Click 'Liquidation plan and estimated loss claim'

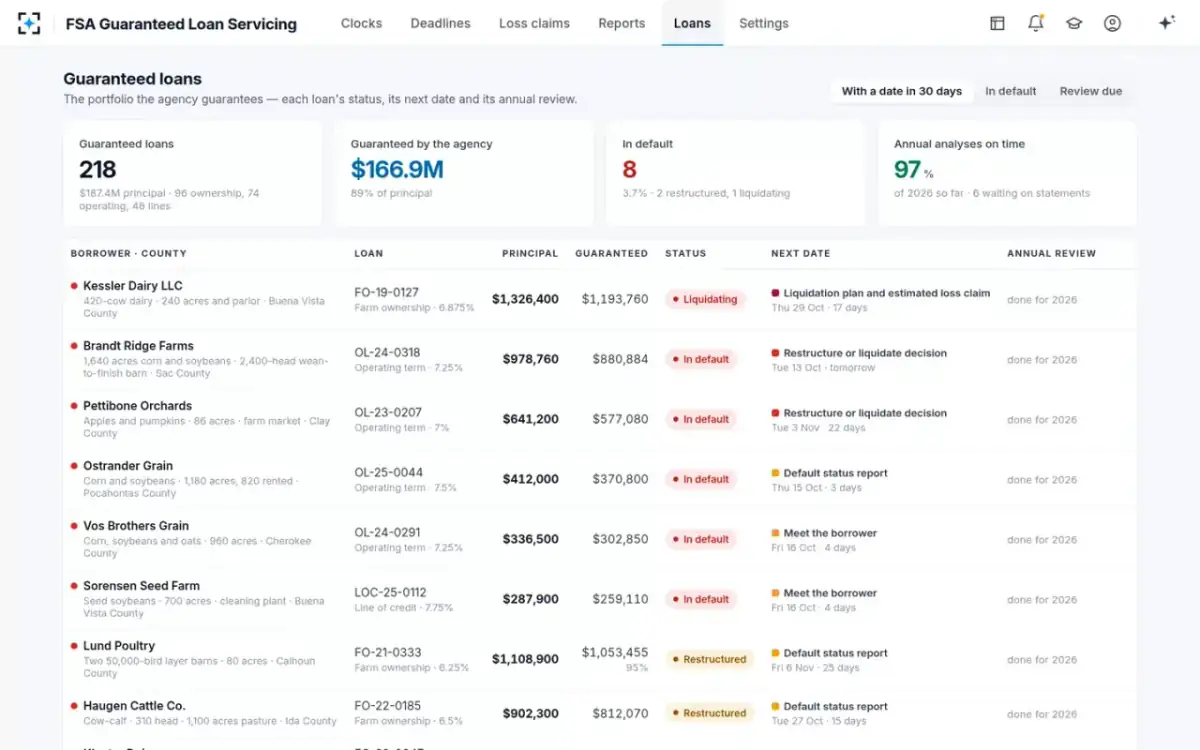[x=887, y=293]
